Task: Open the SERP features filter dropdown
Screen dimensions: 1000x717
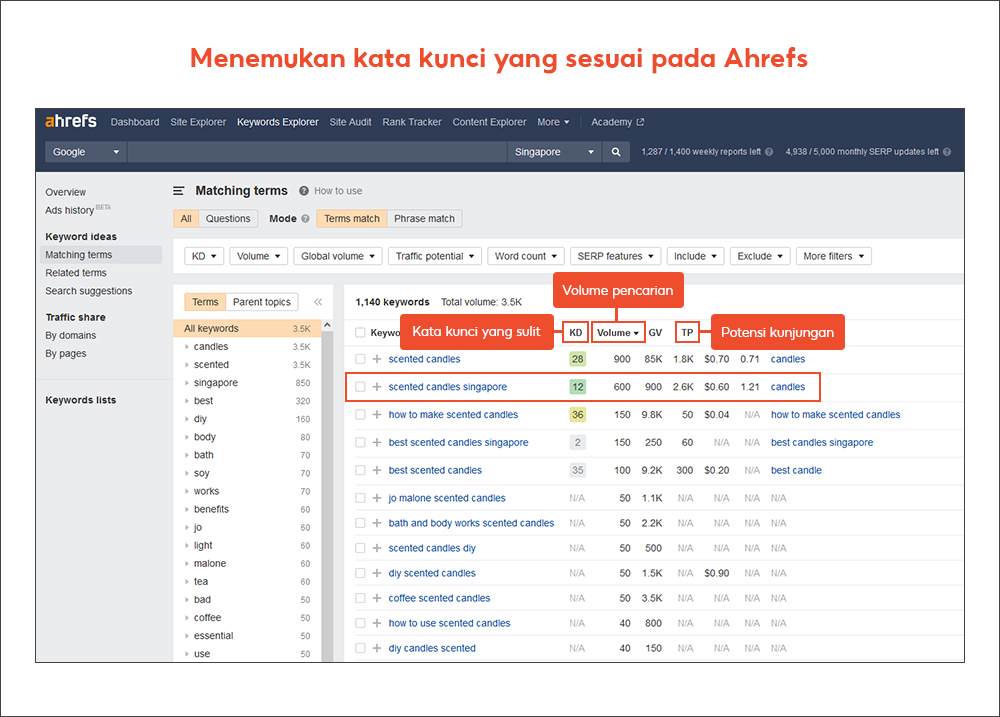Action: pos(615,256)
